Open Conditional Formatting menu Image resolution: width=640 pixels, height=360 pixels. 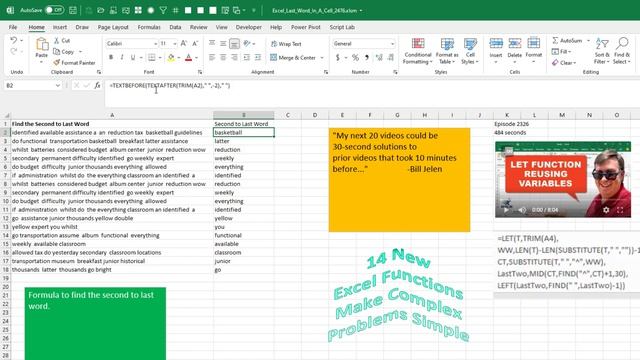[x=418, y=51]
